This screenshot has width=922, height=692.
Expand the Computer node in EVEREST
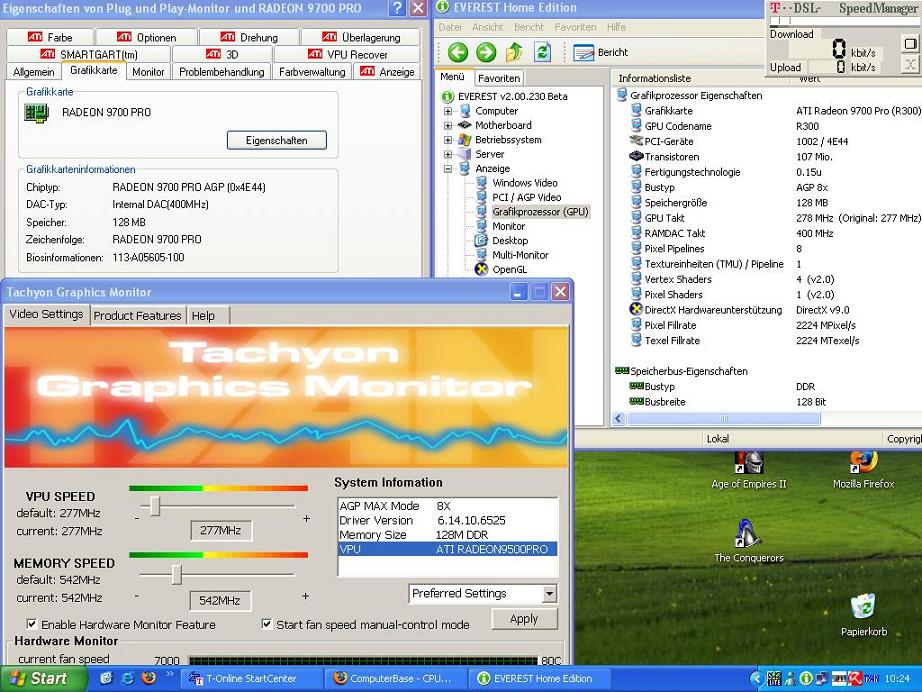(x=448, y=111)
